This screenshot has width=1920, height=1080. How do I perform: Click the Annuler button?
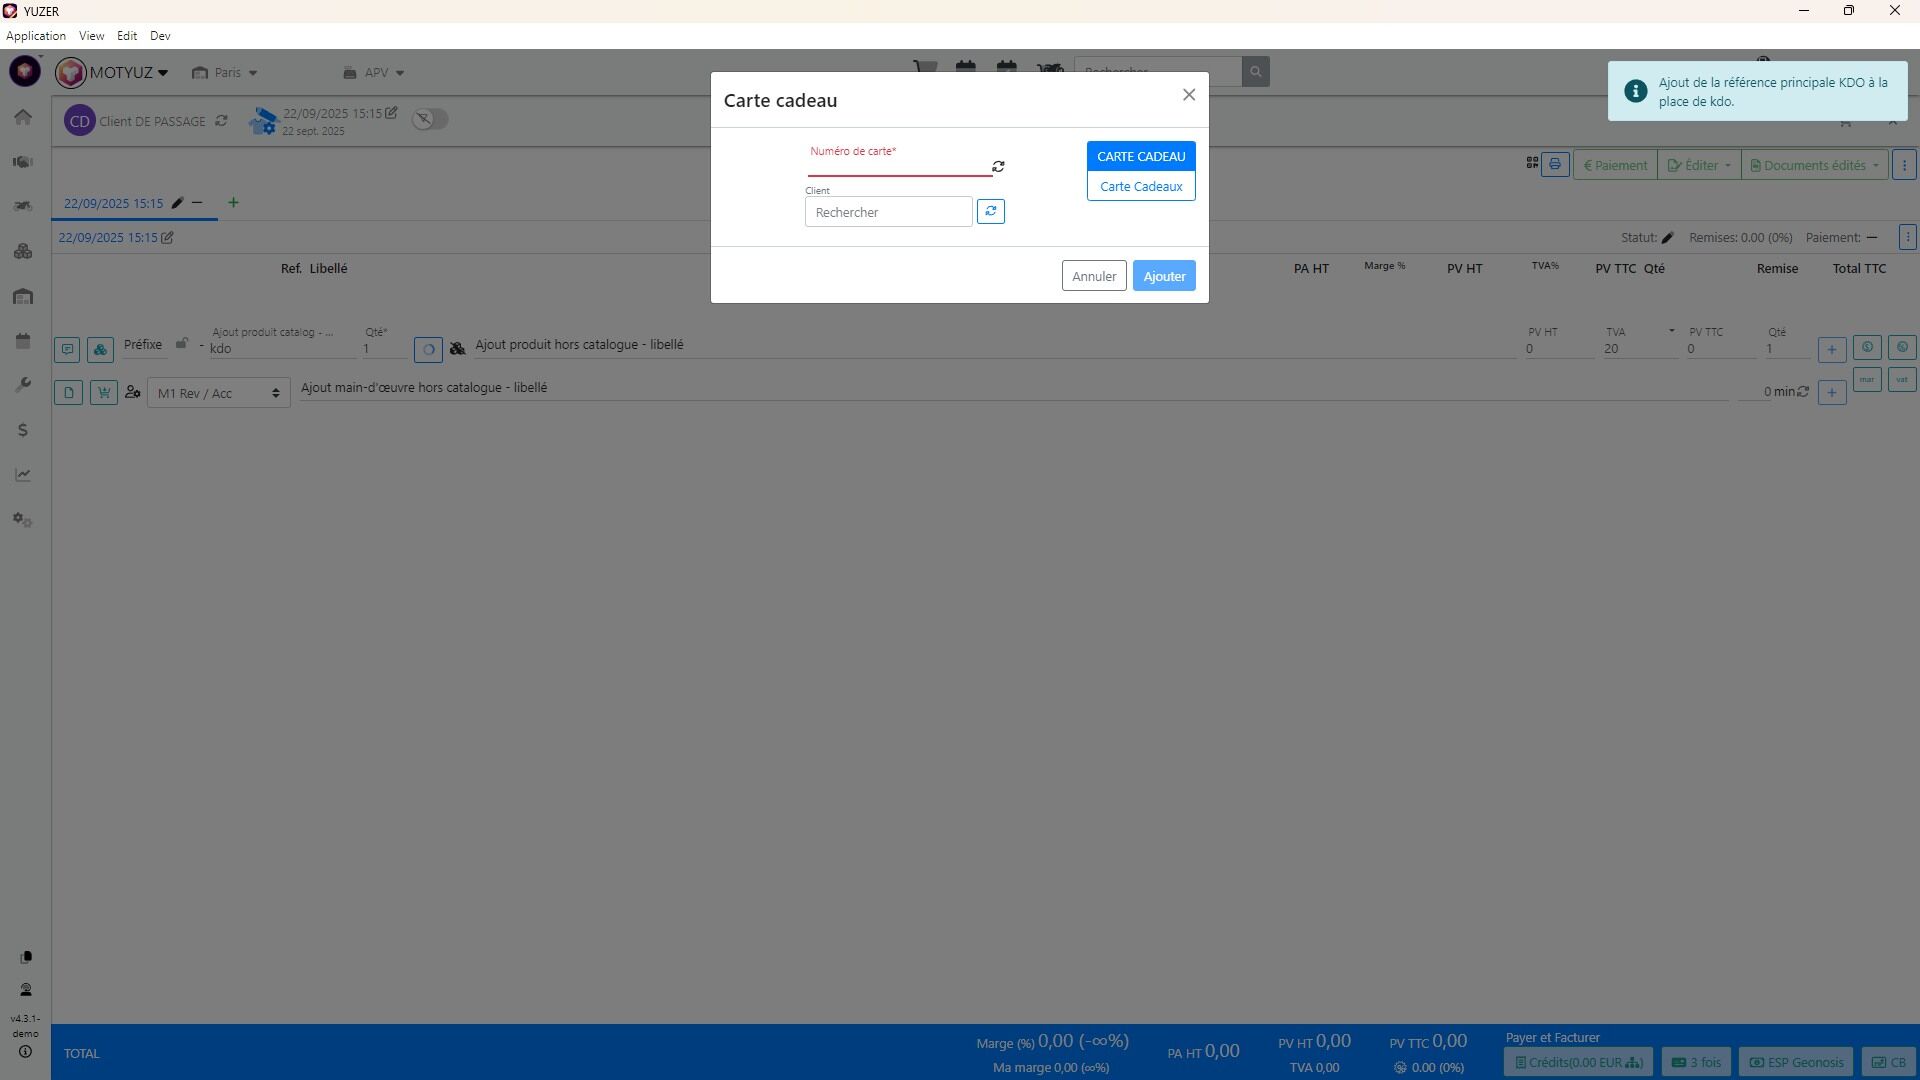1093,276
